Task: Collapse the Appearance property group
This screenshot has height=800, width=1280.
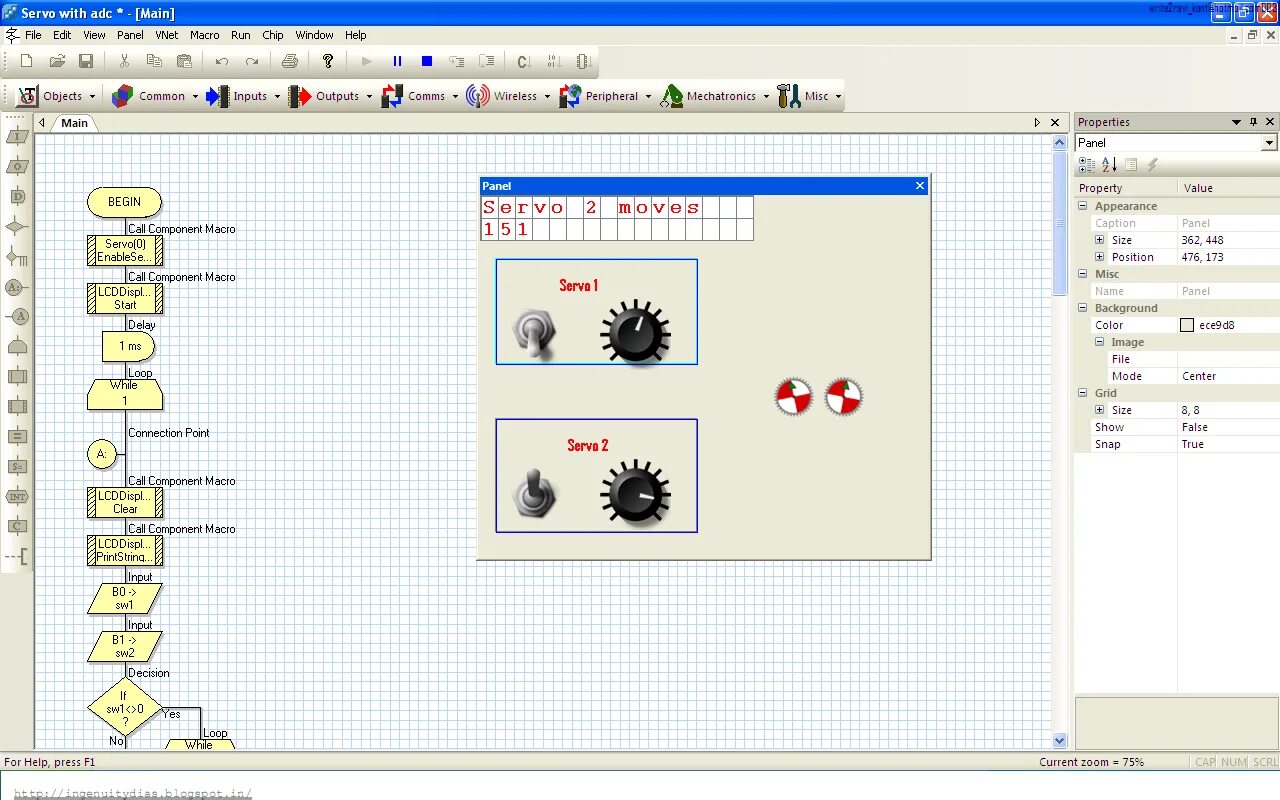Action: (x=1082, y=206)
